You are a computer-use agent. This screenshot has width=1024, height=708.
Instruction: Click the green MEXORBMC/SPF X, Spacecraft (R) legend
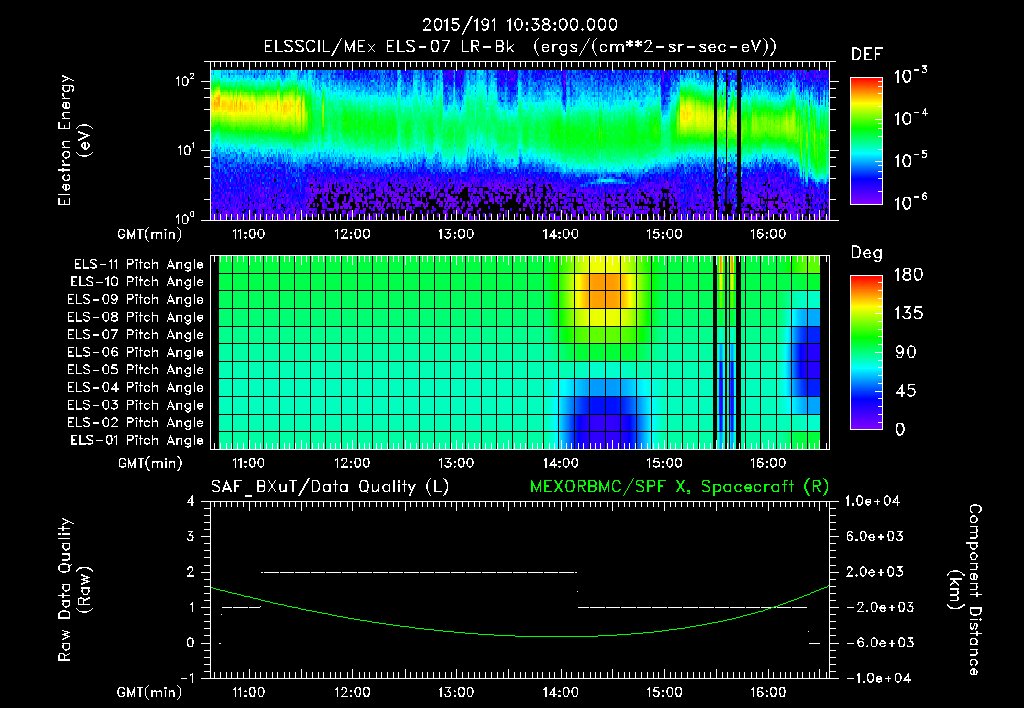click(x=679, y=487)
